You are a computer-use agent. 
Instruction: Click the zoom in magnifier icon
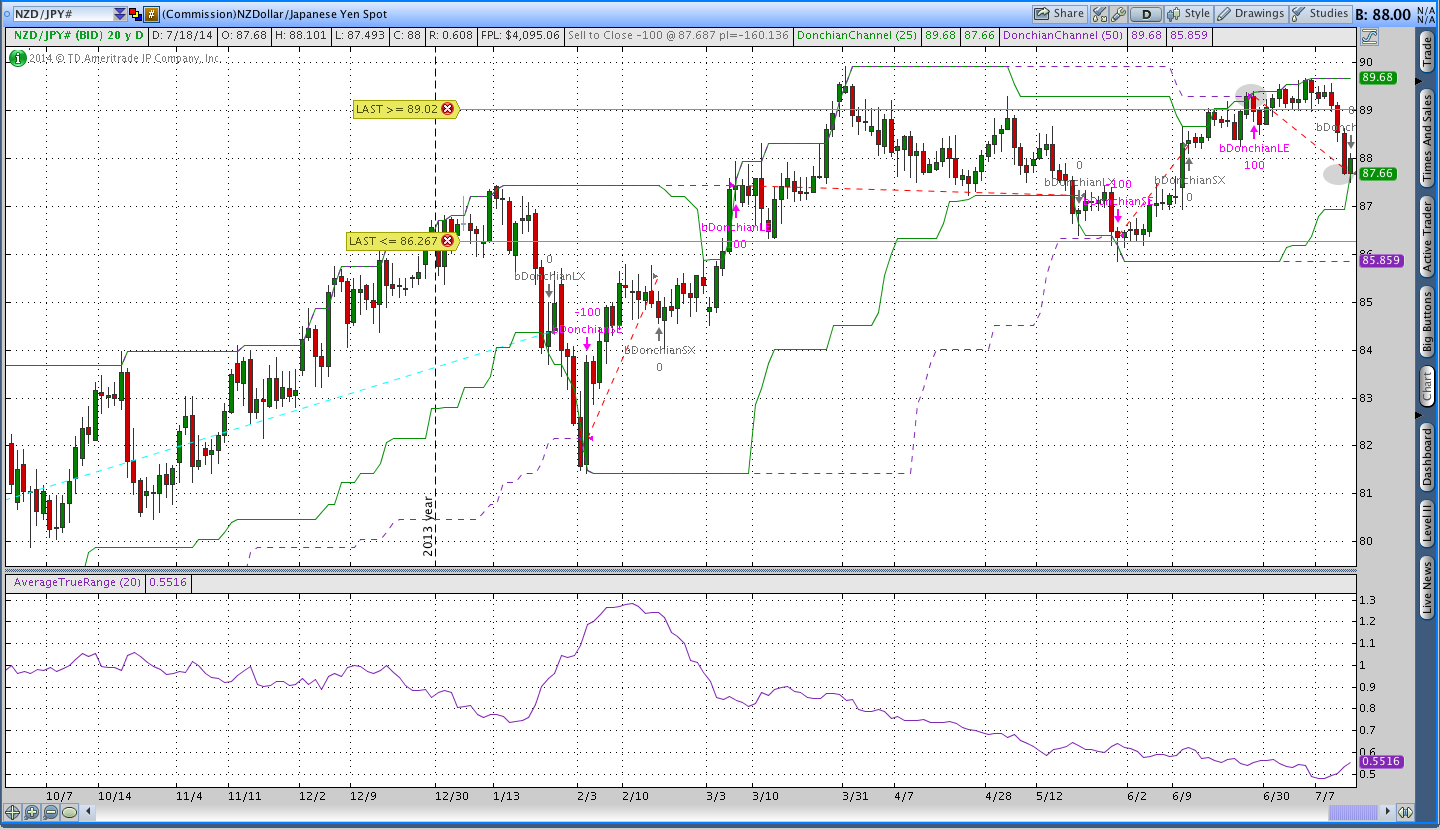click(x=31, y=812)
